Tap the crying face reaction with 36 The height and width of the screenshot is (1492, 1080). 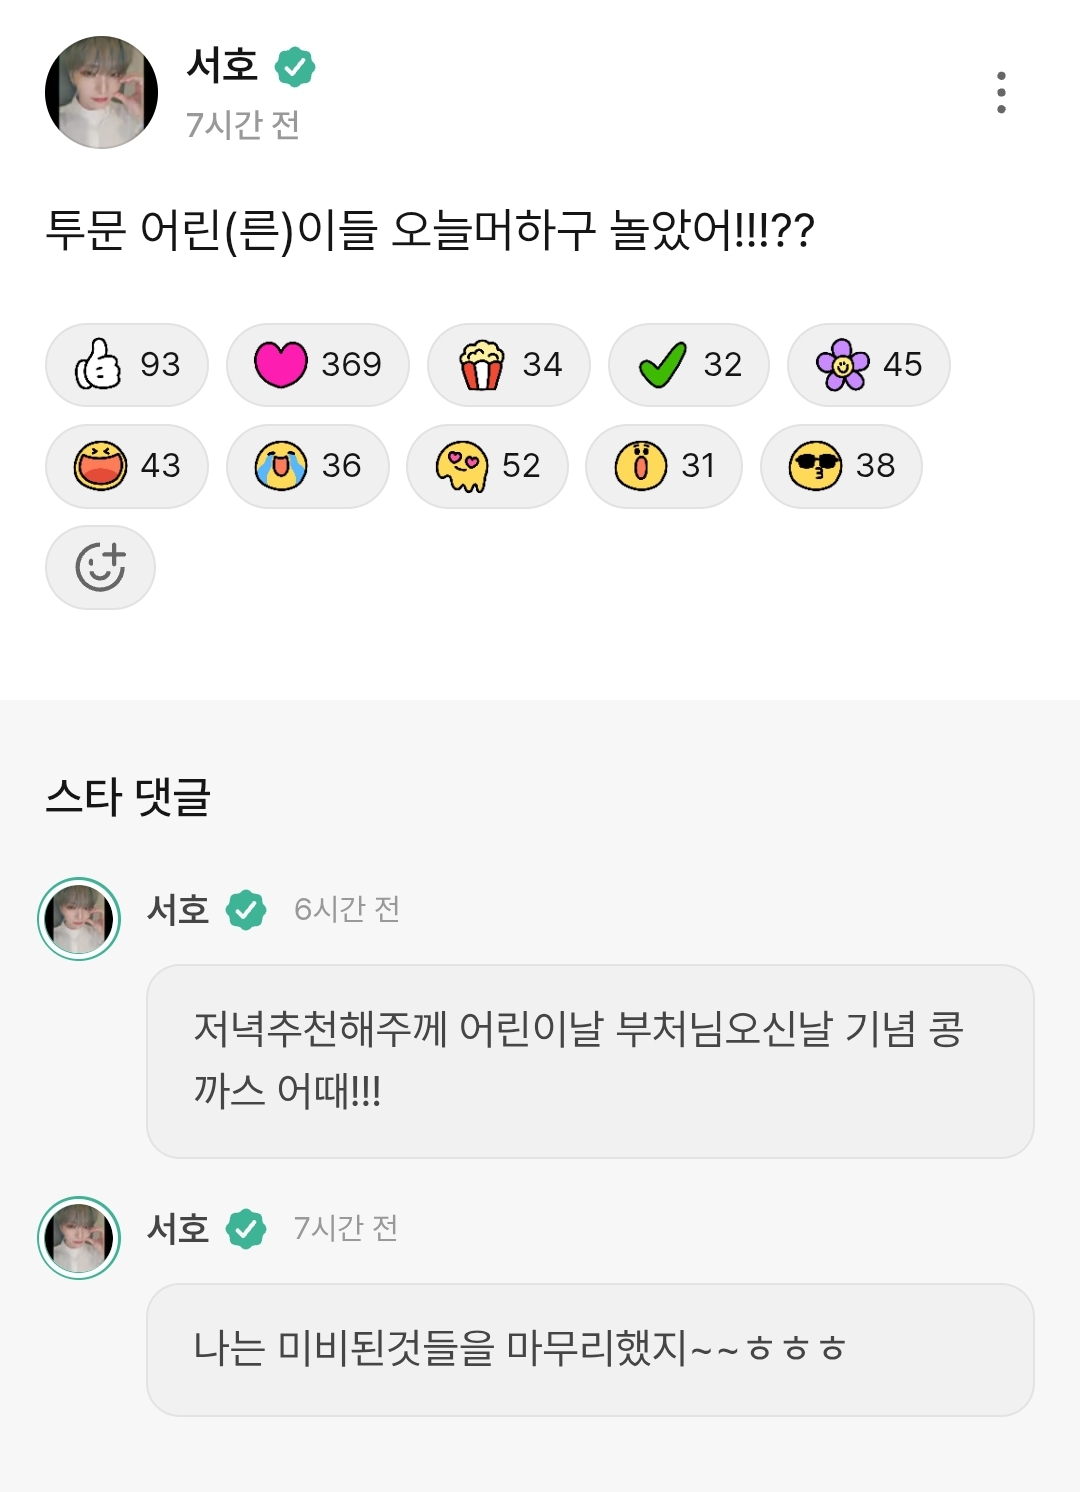tap(307, 466)
